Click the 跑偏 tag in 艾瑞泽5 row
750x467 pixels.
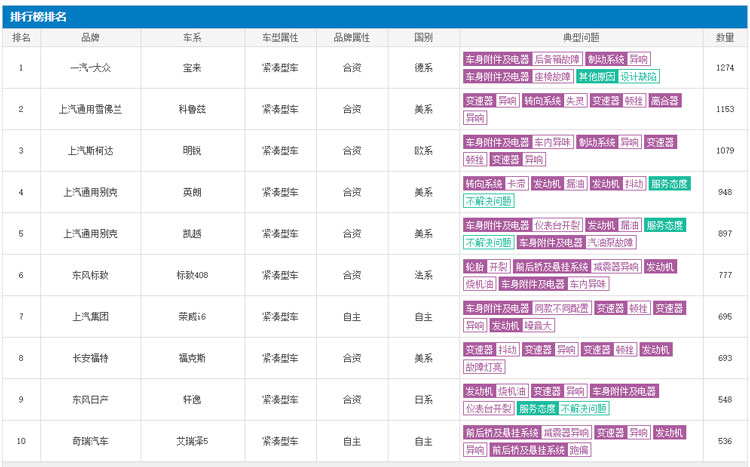pos(580,450)
